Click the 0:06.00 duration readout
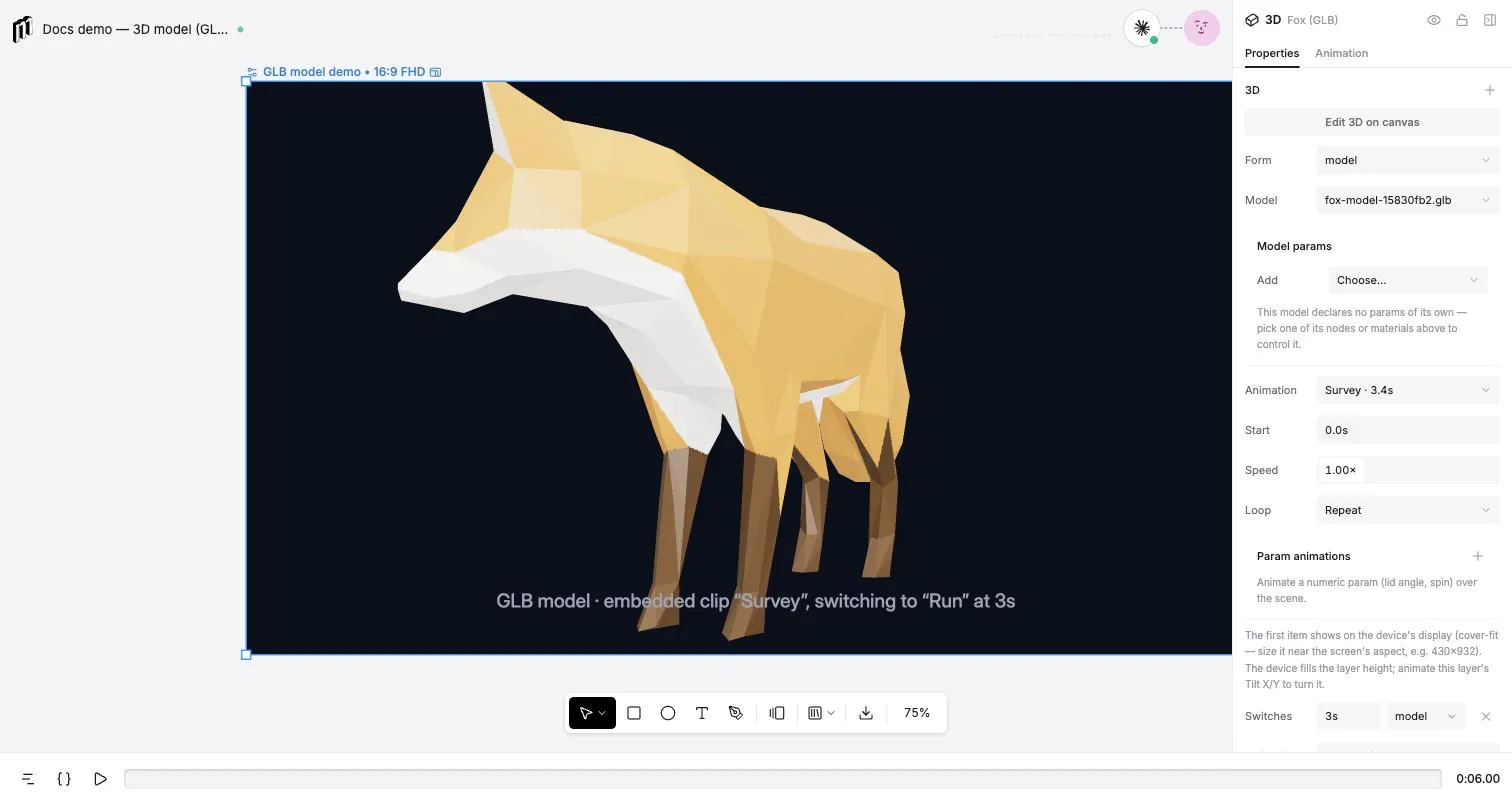The image size is (1512, 805). 1478,778
